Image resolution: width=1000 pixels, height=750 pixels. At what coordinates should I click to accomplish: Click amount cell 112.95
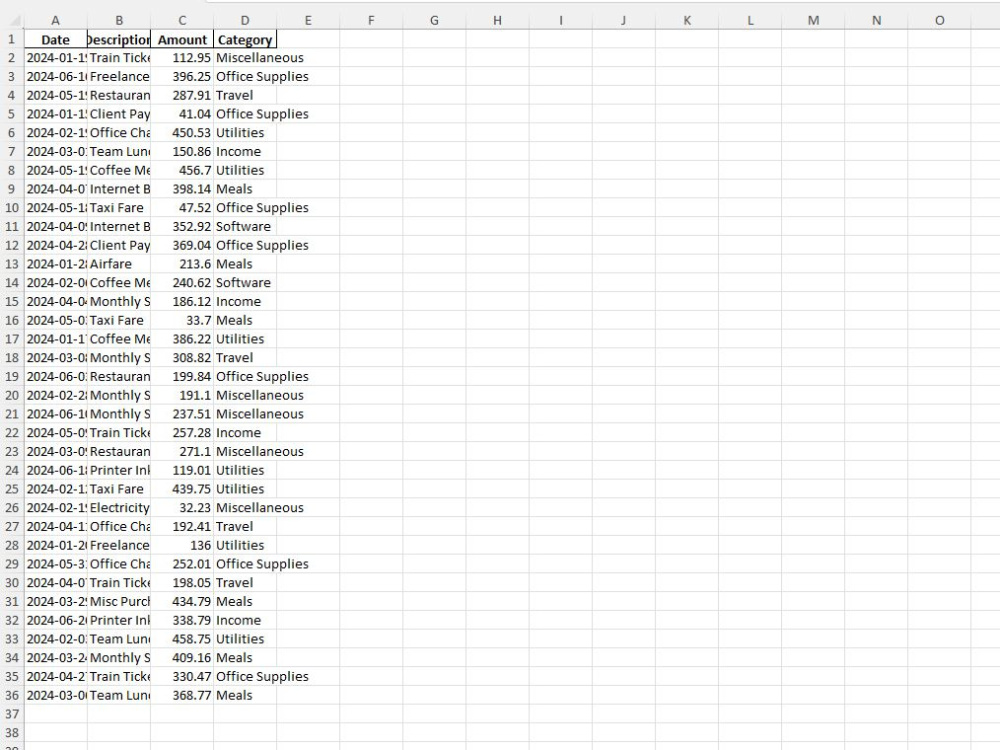[x=182, y=58]
